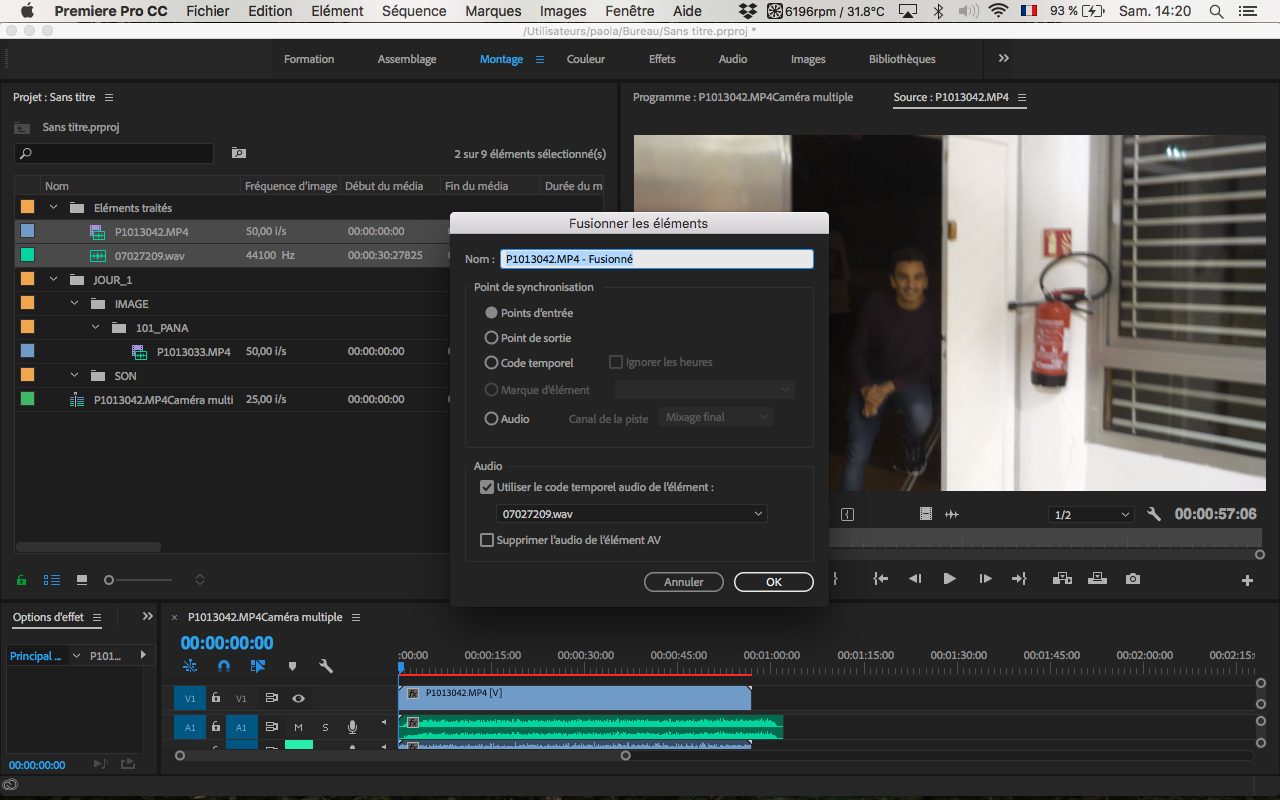Select Point de sortie radio button
The width and height of the screenshot is (1280, 800).
(x=491, y=338)
